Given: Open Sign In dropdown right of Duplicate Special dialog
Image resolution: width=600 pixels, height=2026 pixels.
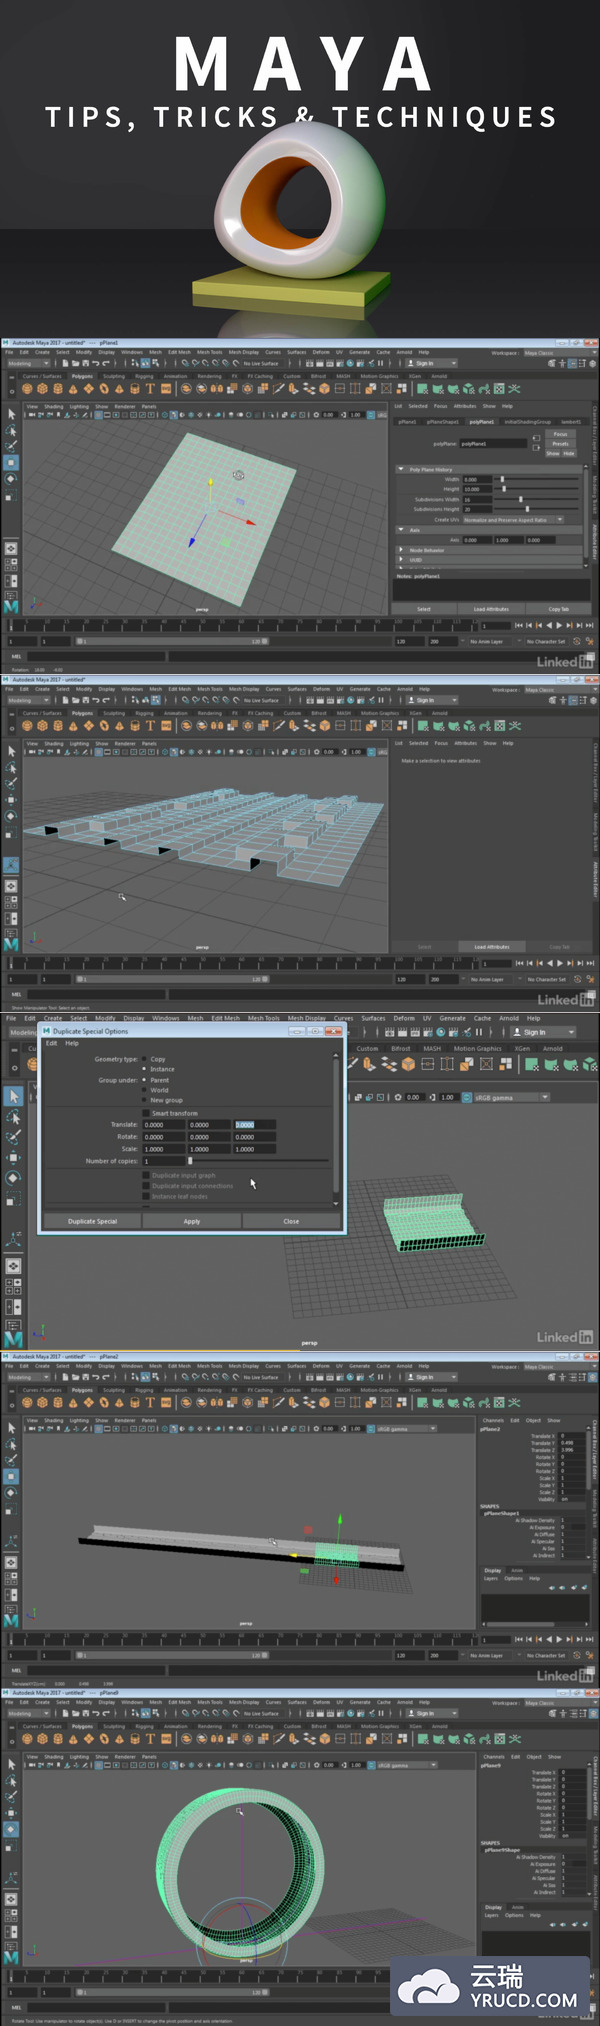Looking at the screenshot, I should pyautogui.click(x=545, y=1032).
